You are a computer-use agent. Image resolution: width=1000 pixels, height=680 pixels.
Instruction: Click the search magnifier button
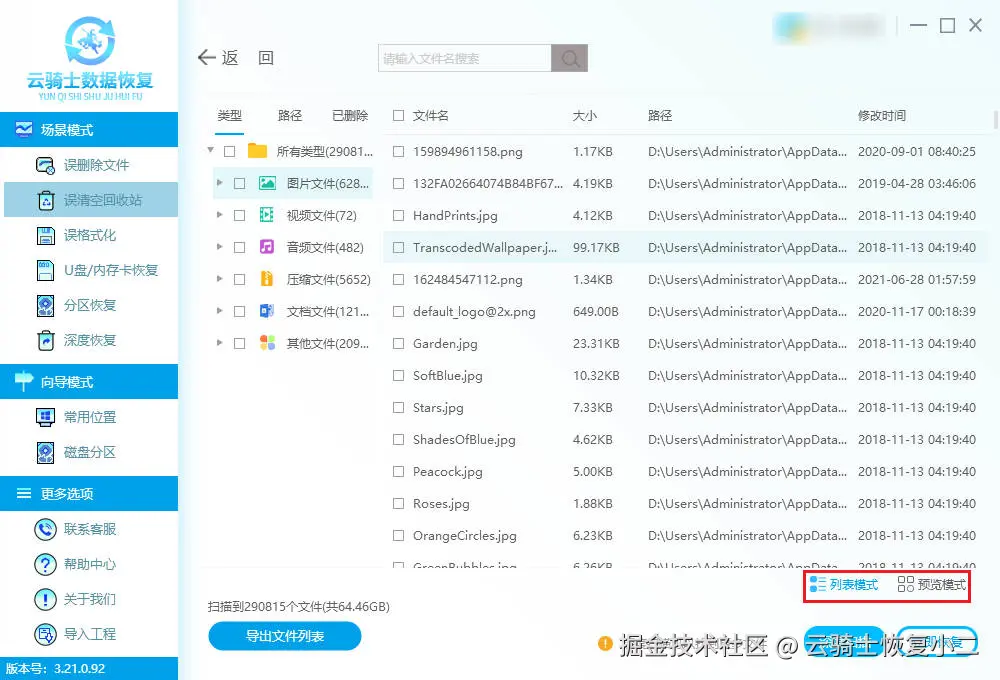coord(570,58)
